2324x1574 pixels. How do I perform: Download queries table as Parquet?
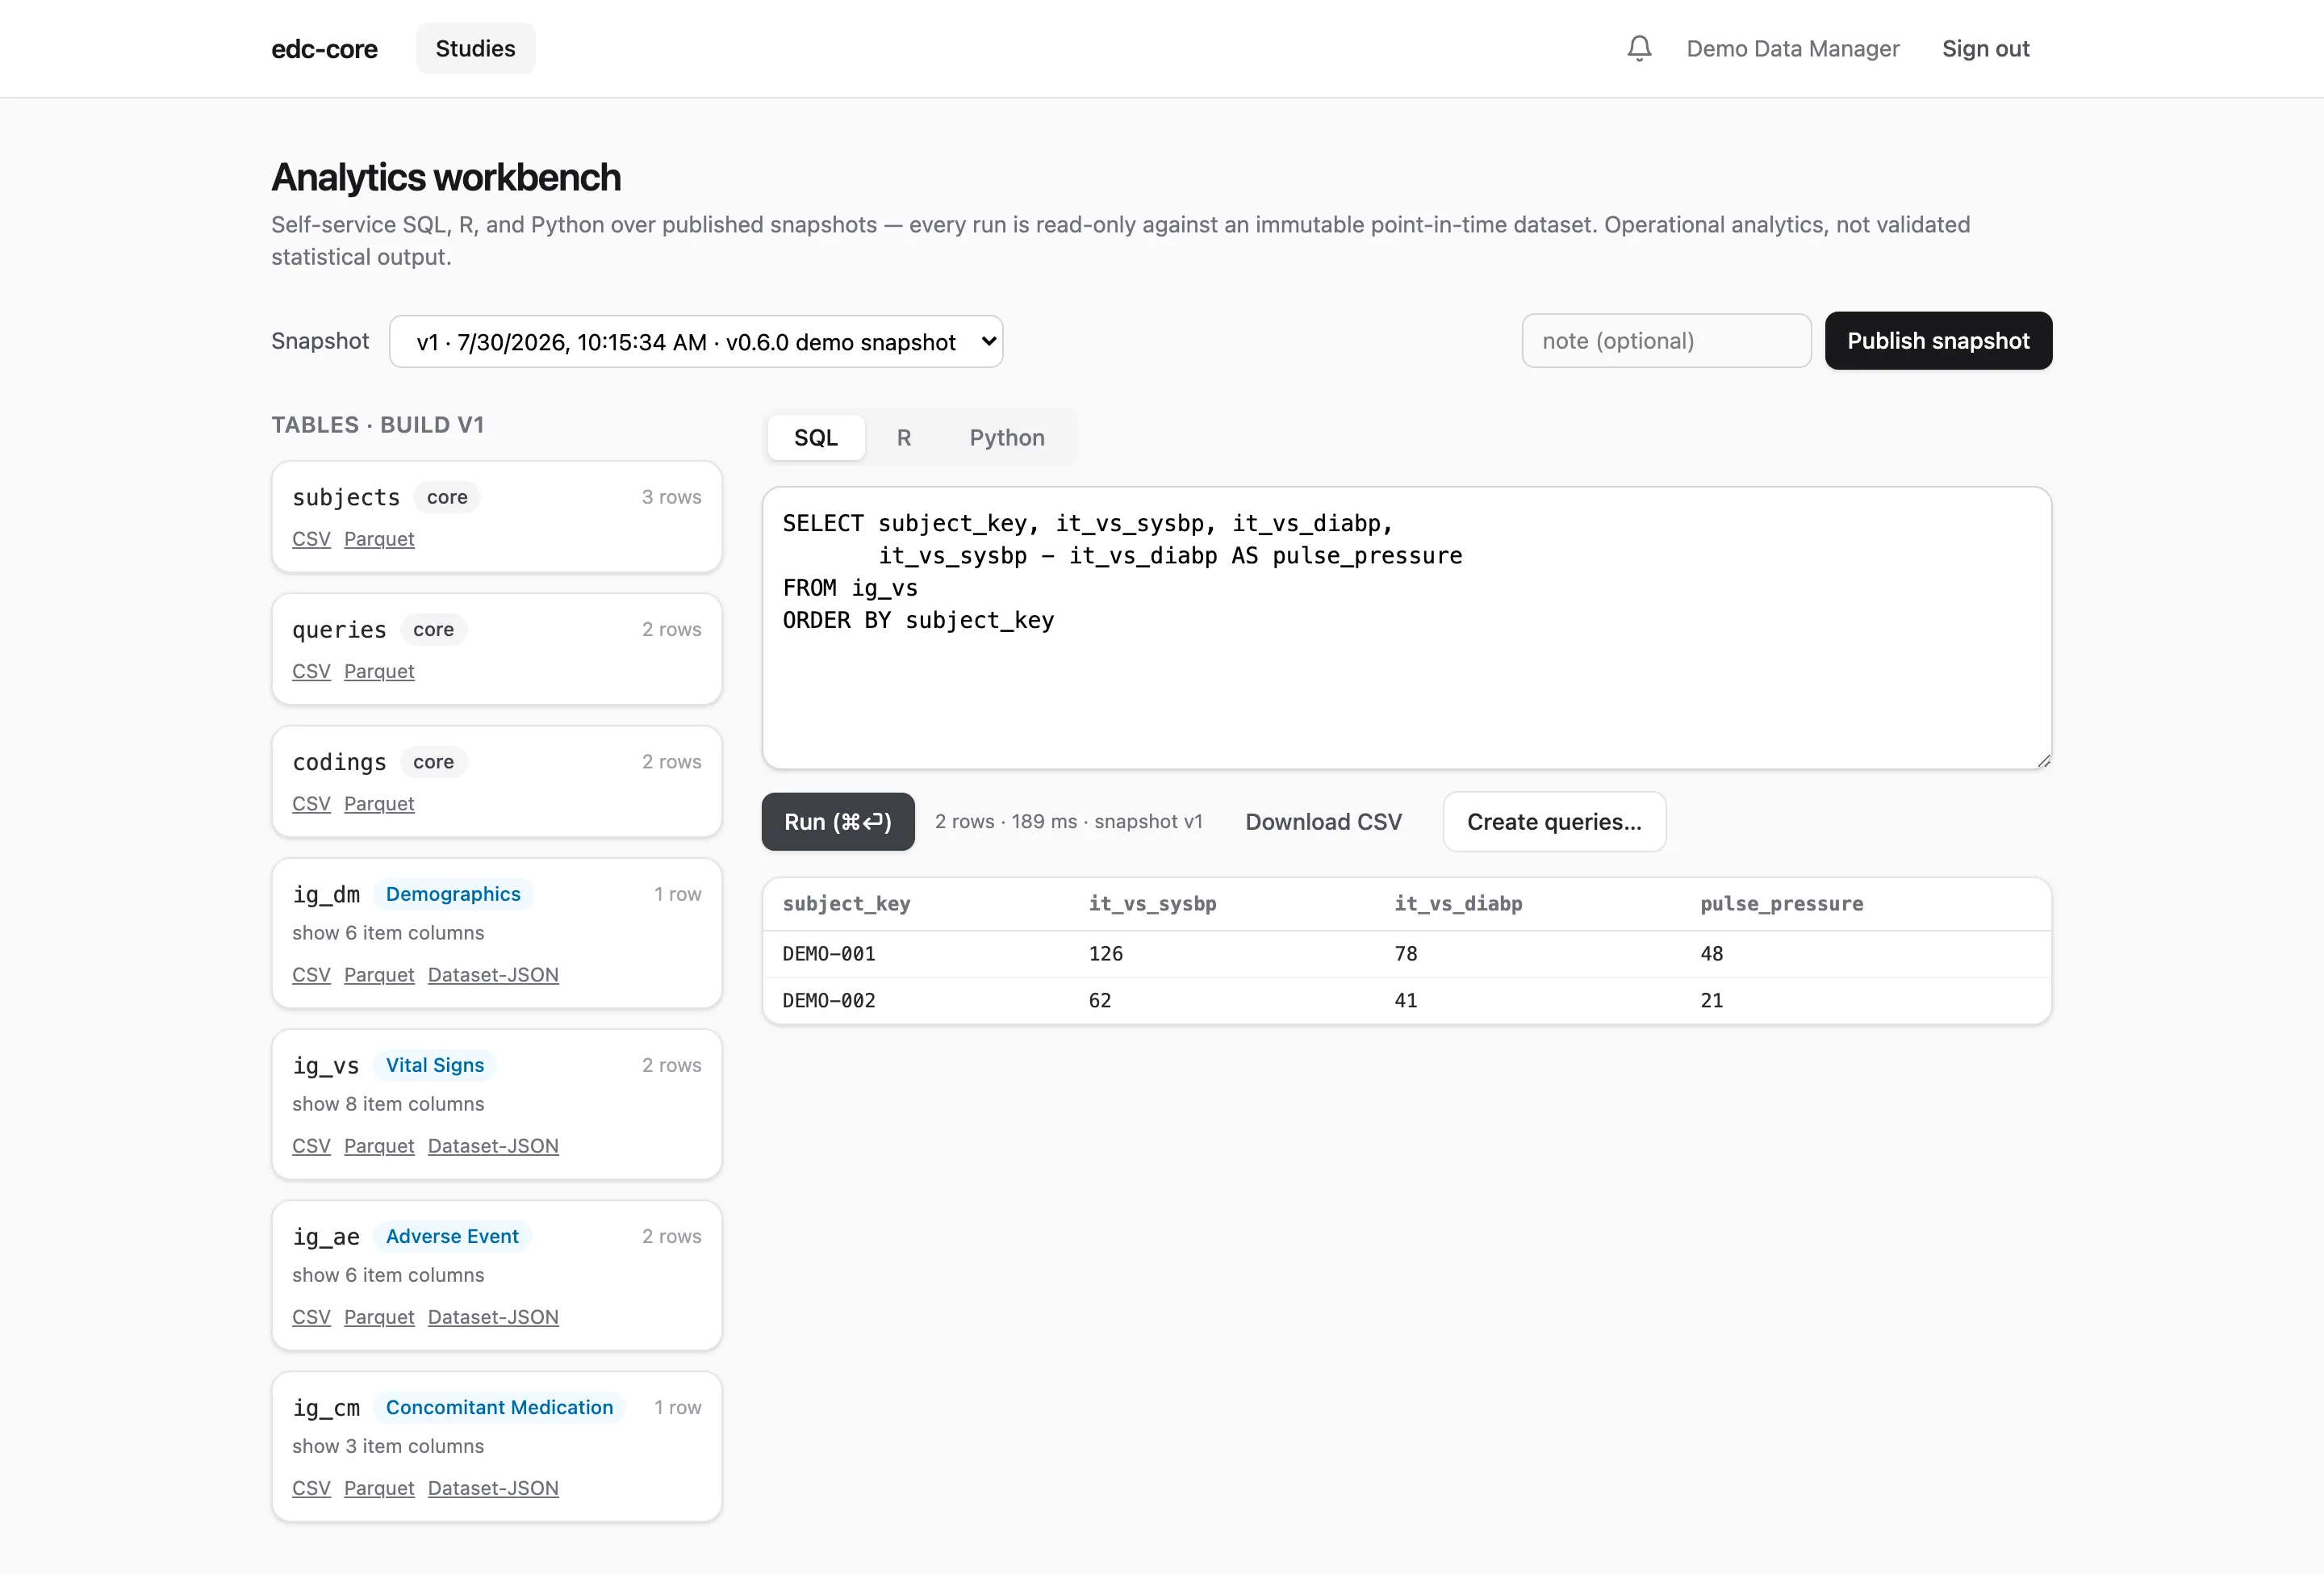click(379, 671)
